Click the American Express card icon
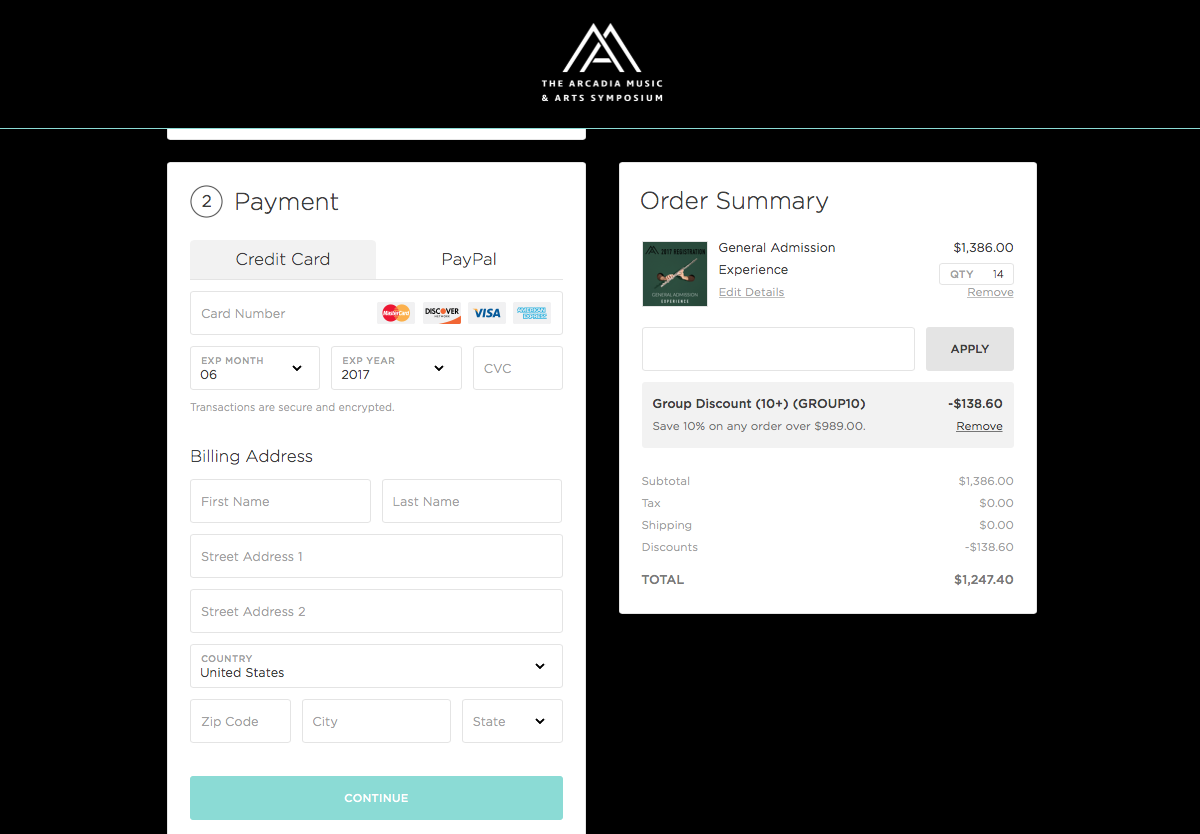The height and width of the screenshot is (834, 1200). pyautogui.click(x=532, y=313)
